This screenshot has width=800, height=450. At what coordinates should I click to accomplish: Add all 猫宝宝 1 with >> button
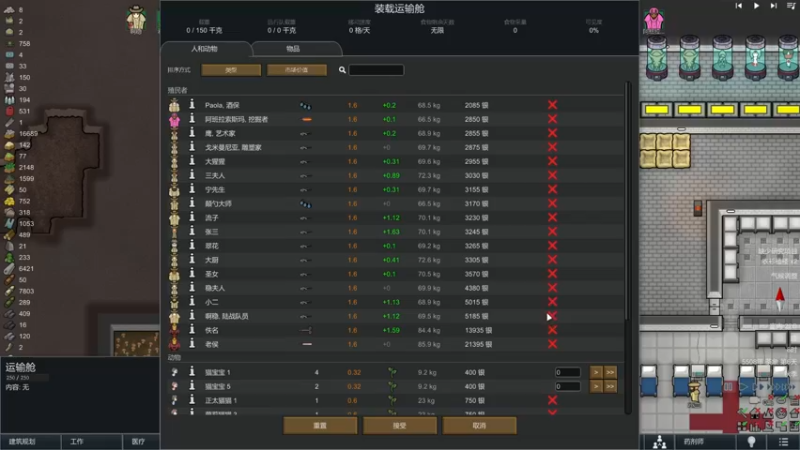[610, 372]
